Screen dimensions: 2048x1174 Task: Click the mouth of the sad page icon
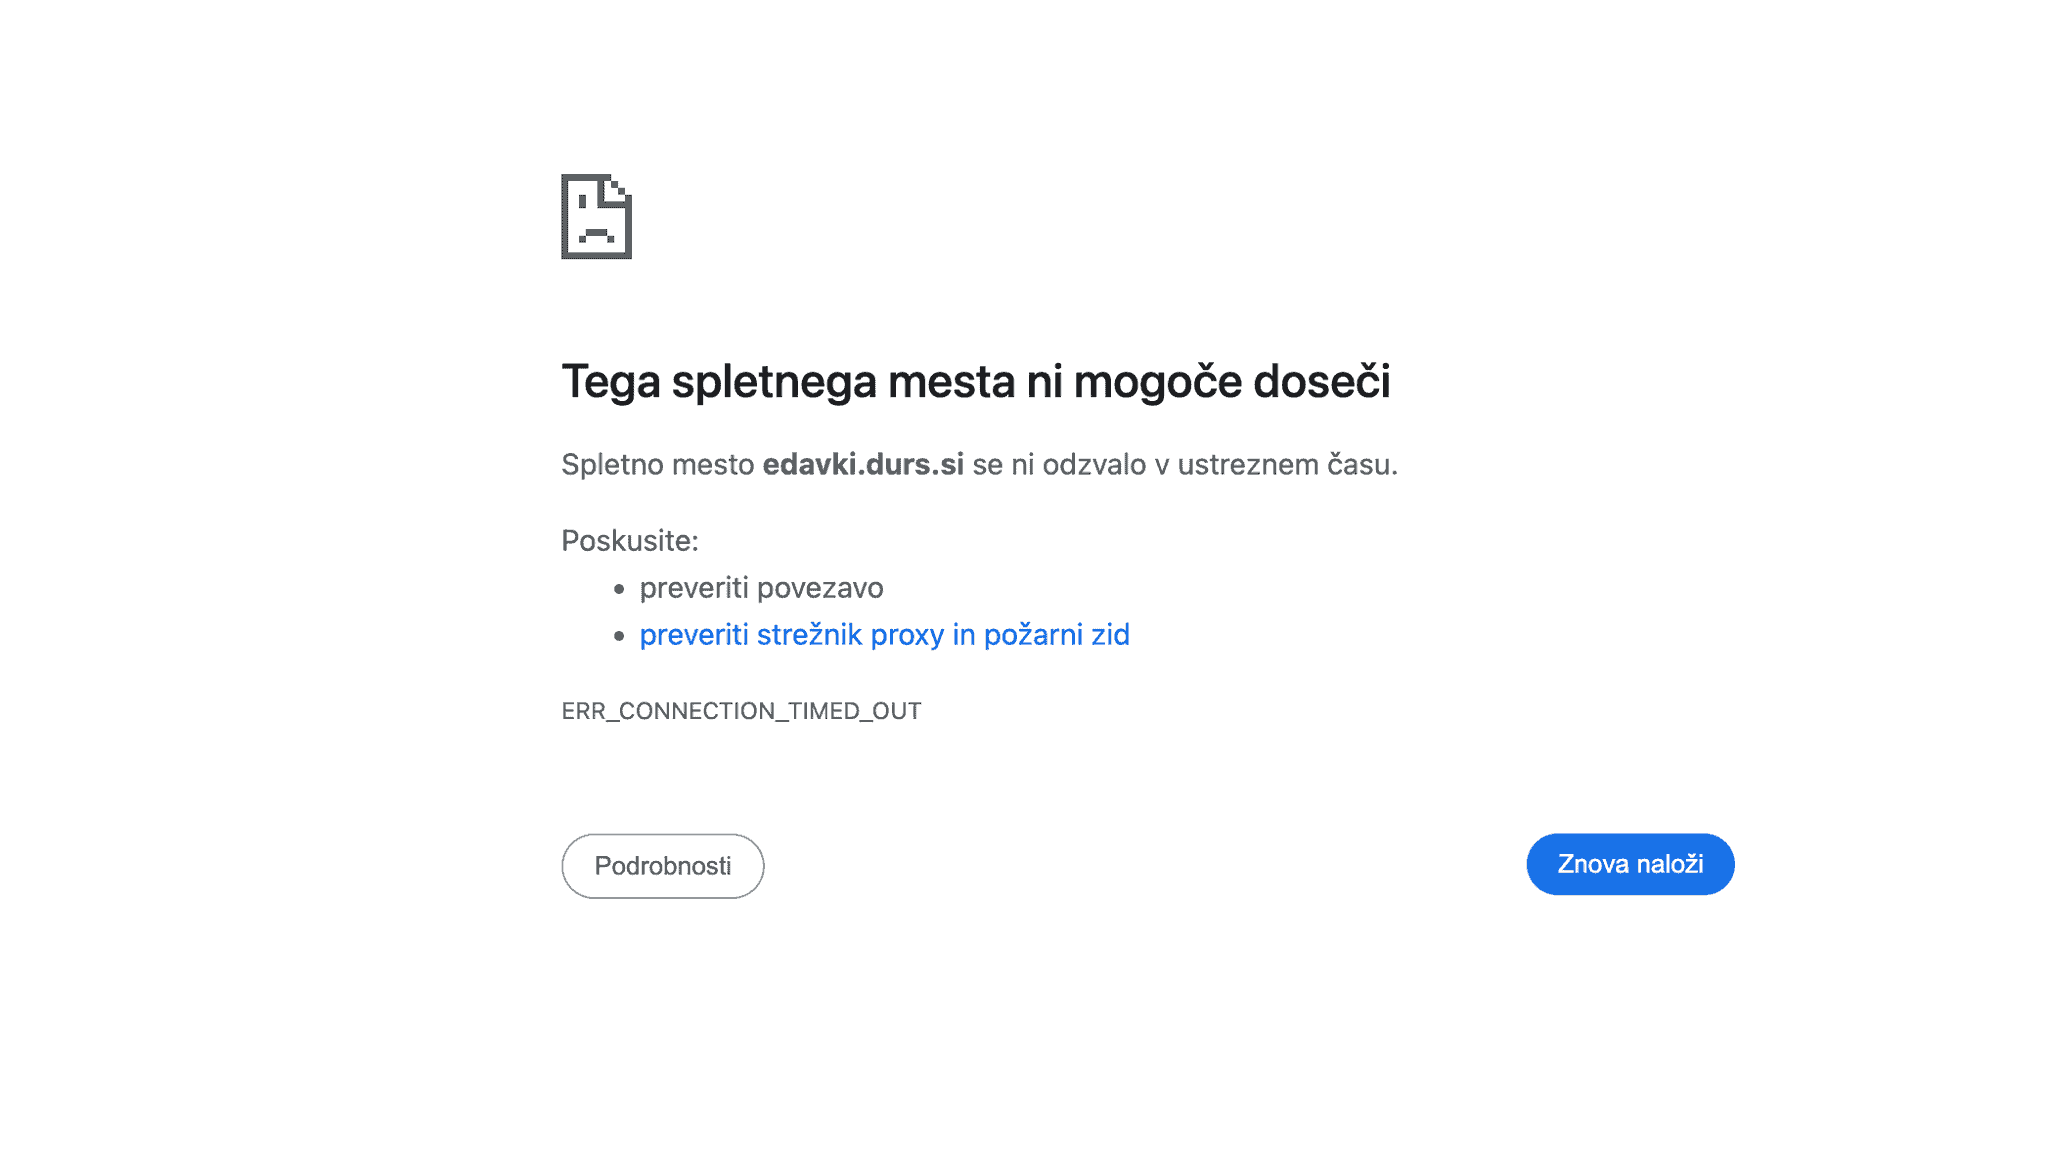[596, 232]
